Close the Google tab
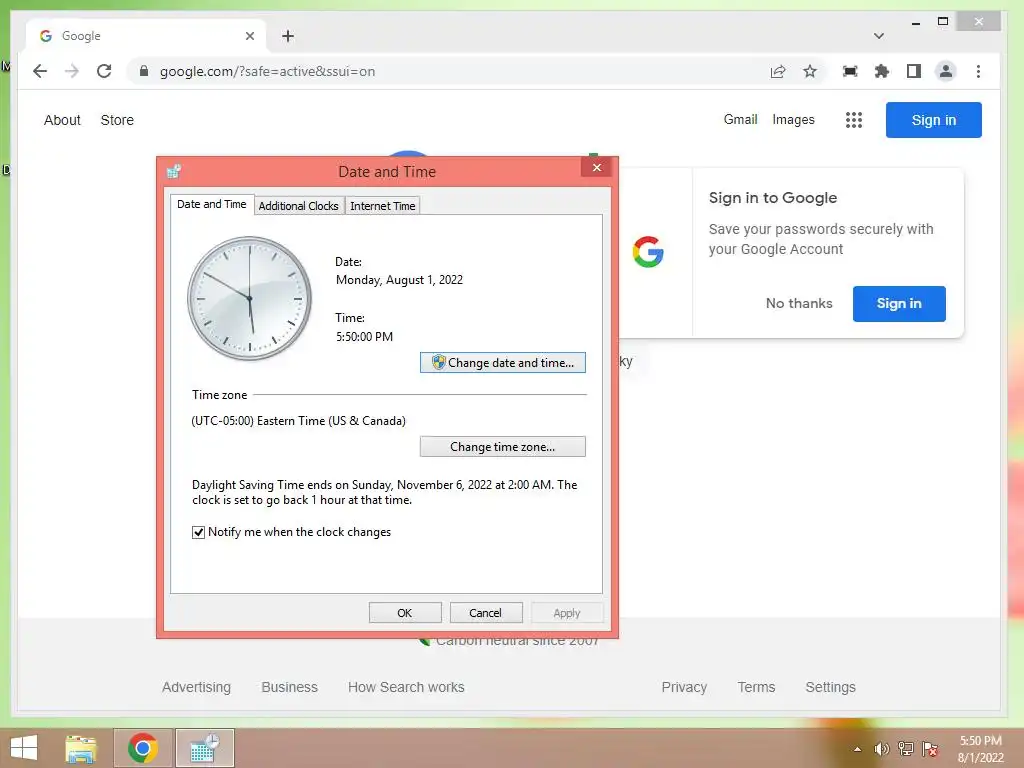 point(249,36)
